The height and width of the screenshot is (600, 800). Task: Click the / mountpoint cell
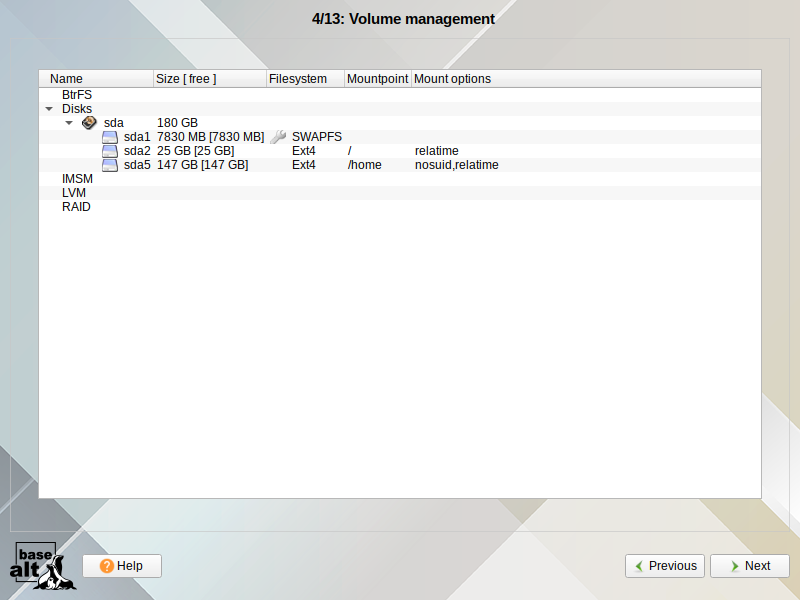[349, 151]
